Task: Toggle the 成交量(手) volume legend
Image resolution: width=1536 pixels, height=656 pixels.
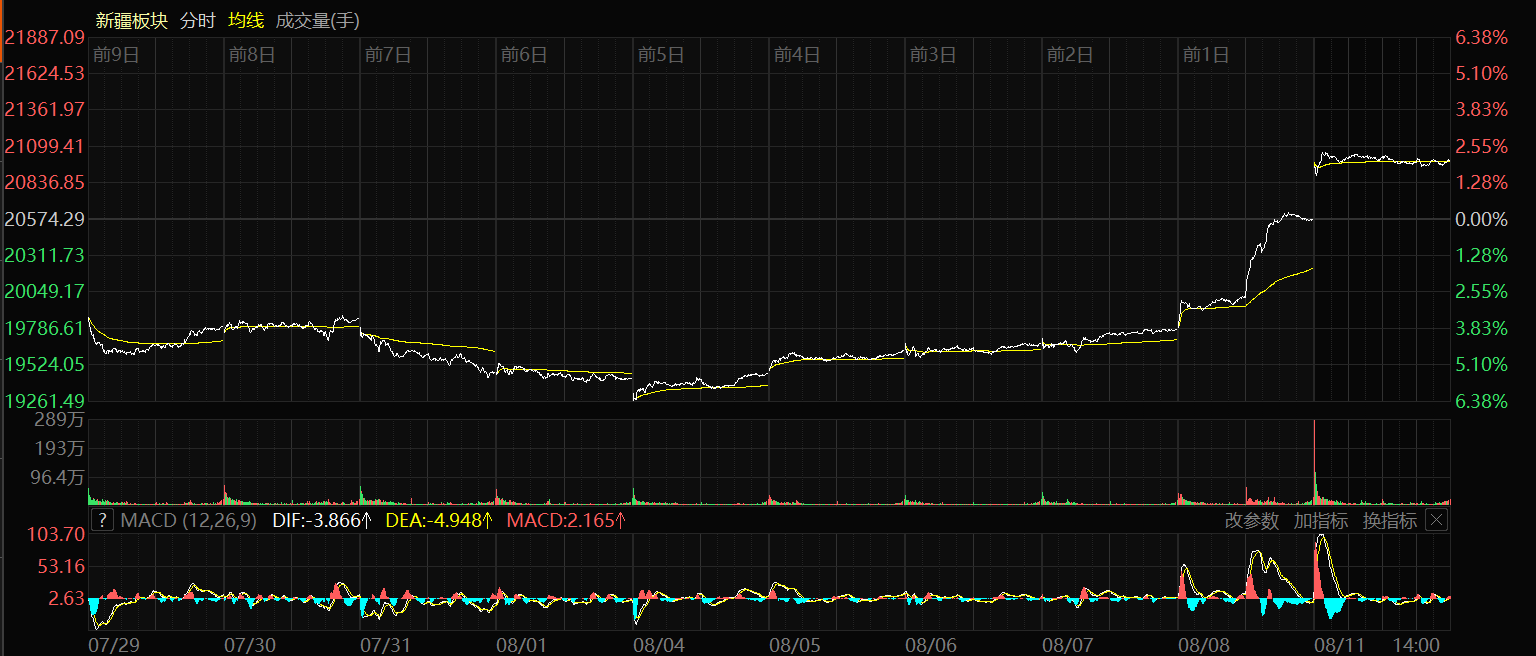Action: tap(317, 20)
